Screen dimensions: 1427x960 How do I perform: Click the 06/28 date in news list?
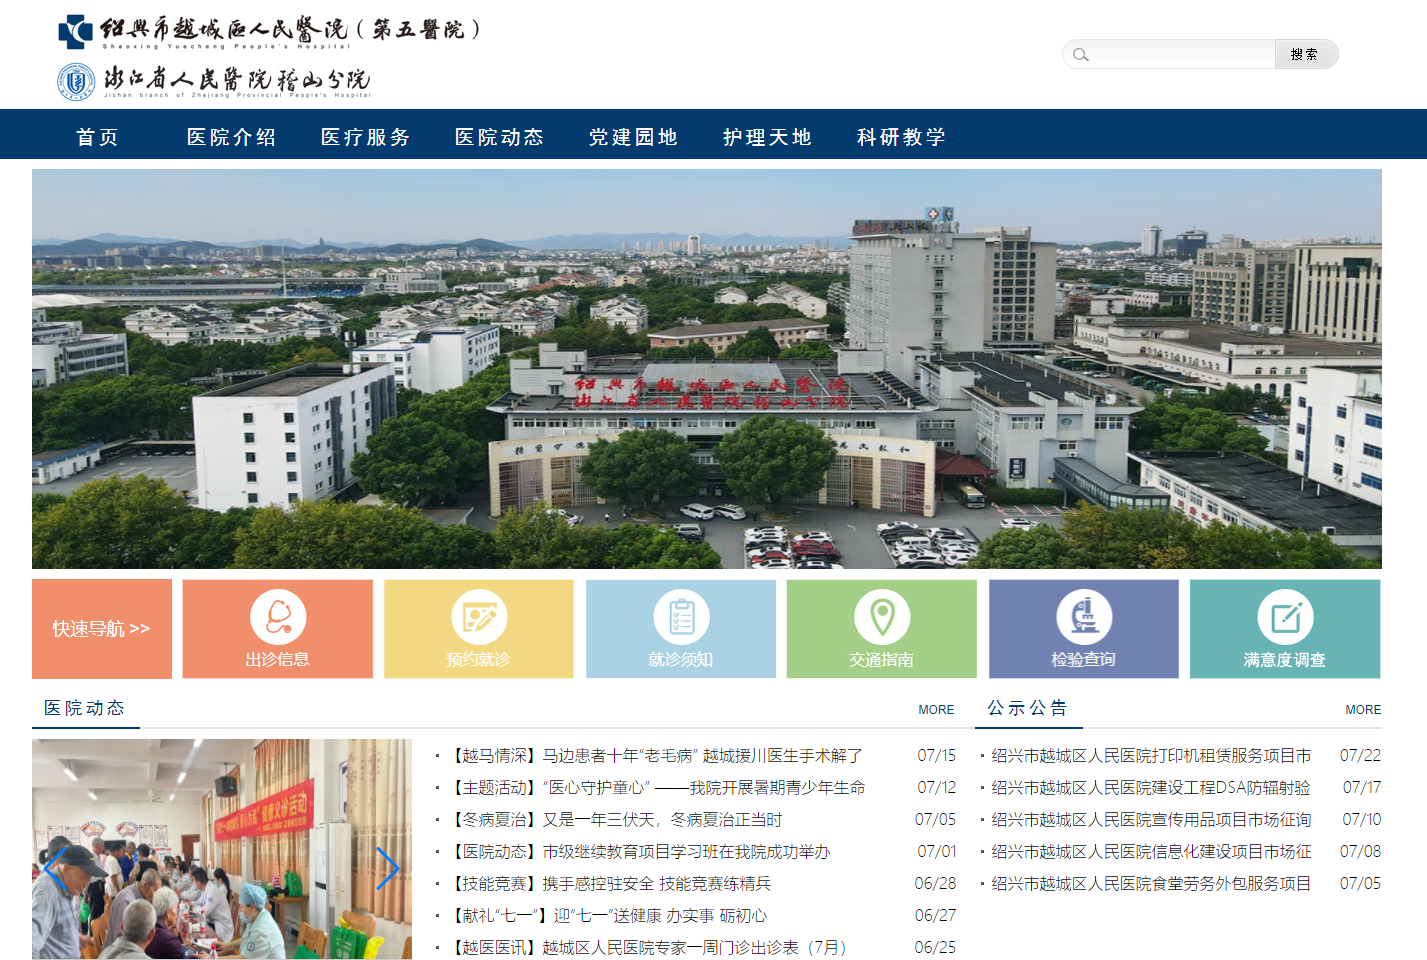click(x=936, y=884)
